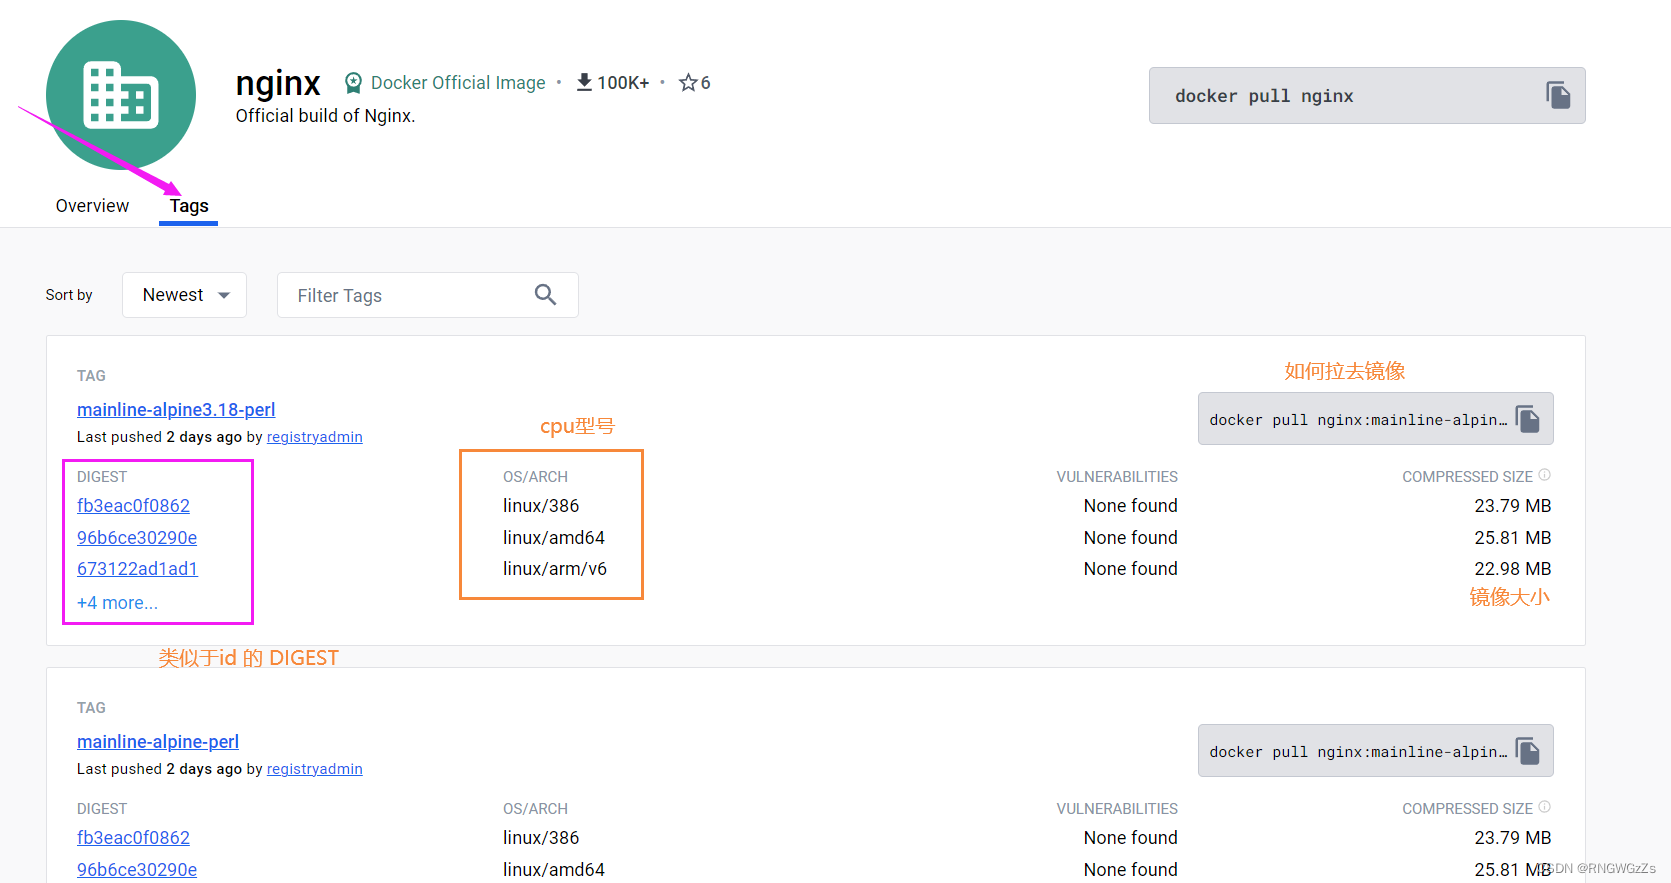Select first card's 23.79 MB size

pos(1512,505)
